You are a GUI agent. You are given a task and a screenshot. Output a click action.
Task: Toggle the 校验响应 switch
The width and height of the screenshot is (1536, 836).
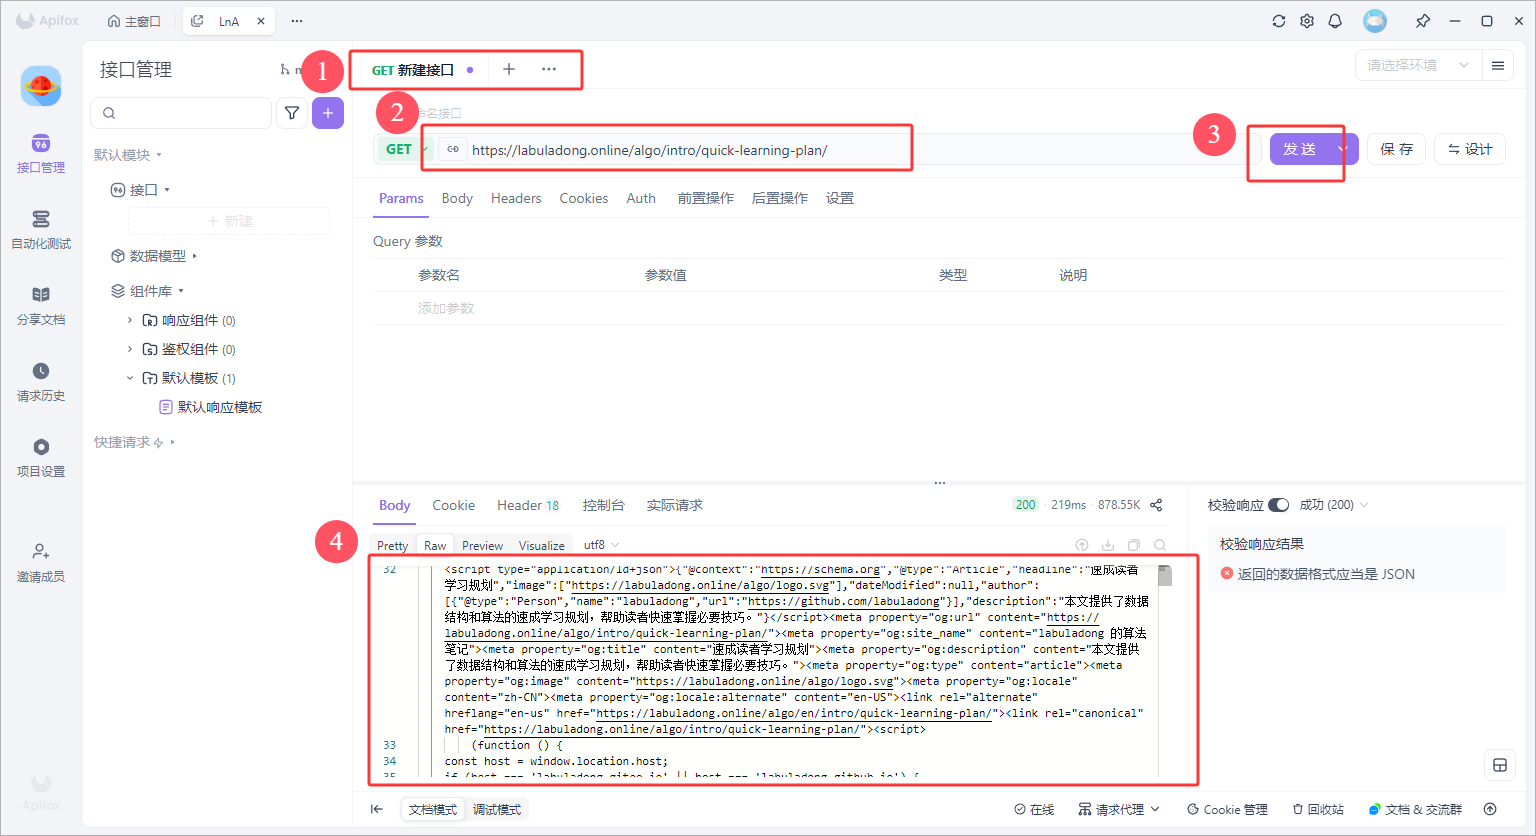pos(1278,505)
